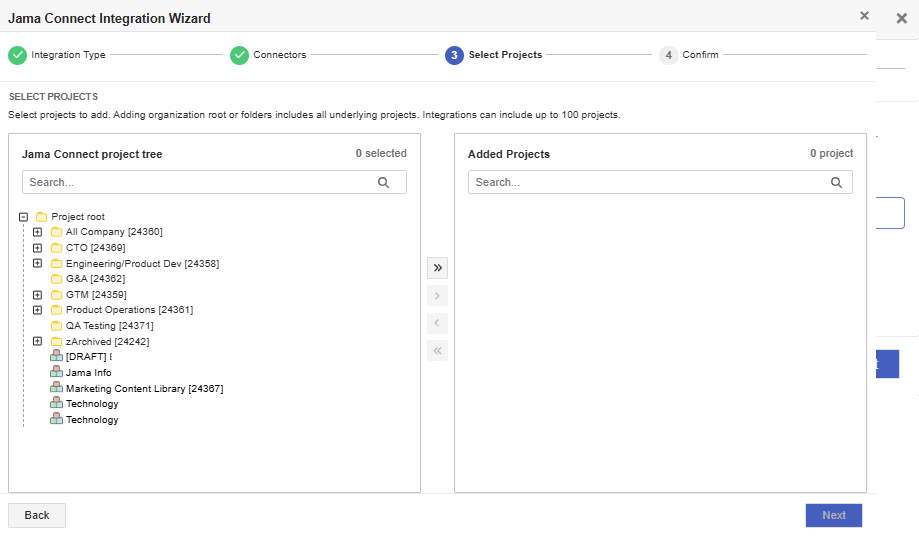Click the Jama Info project icon
The width and height of the screenshot is (919, 542).
click(56, 371)
